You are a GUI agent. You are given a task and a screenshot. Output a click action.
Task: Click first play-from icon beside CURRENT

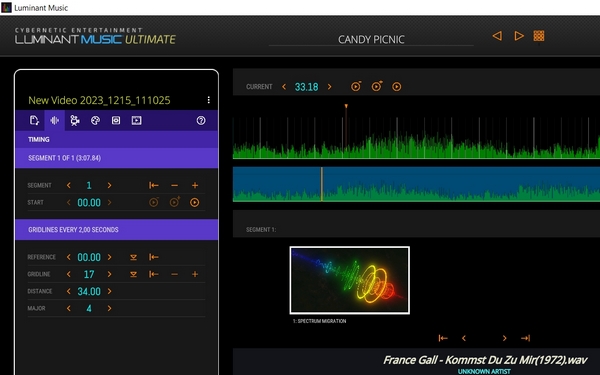point(356,86)
